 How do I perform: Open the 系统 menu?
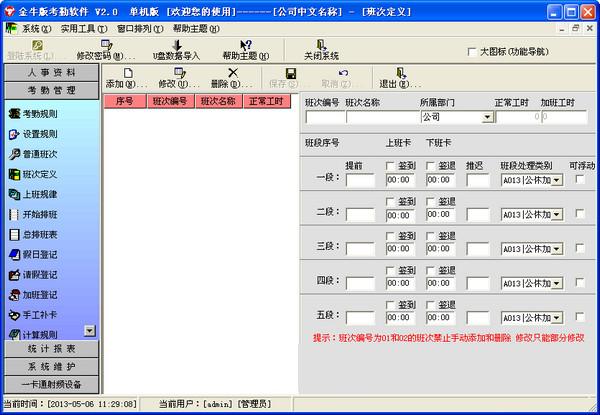click(36, 29)
